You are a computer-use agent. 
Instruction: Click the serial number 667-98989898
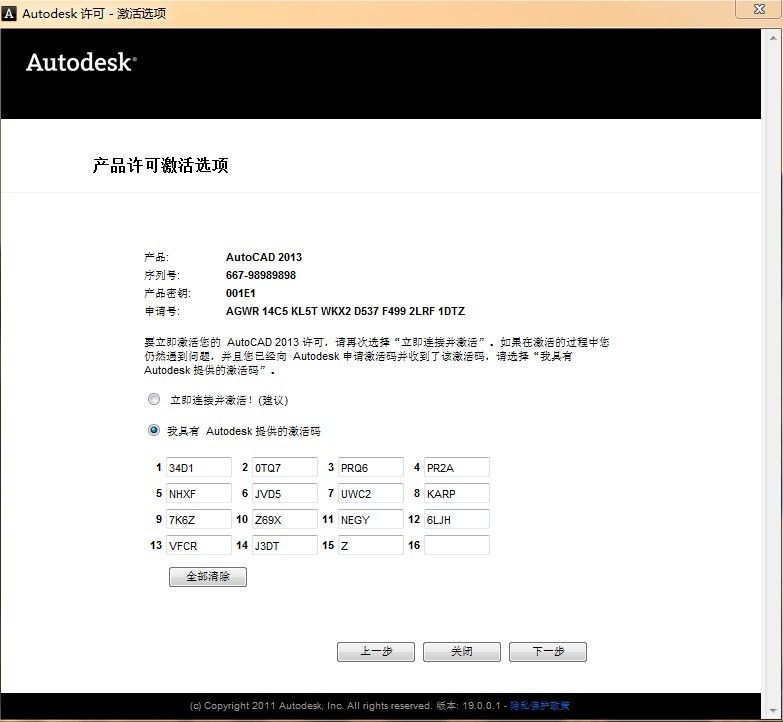tap(261, 275)
